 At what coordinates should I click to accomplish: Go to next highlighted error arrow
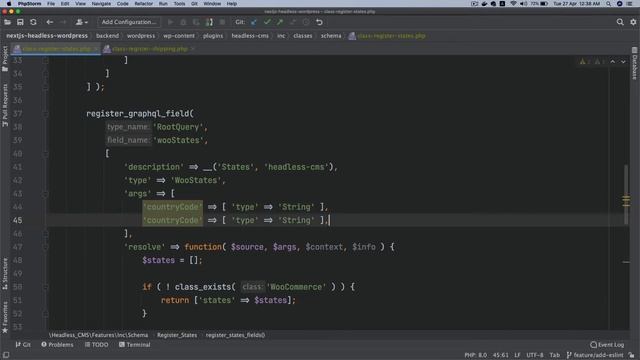(623, 62)
